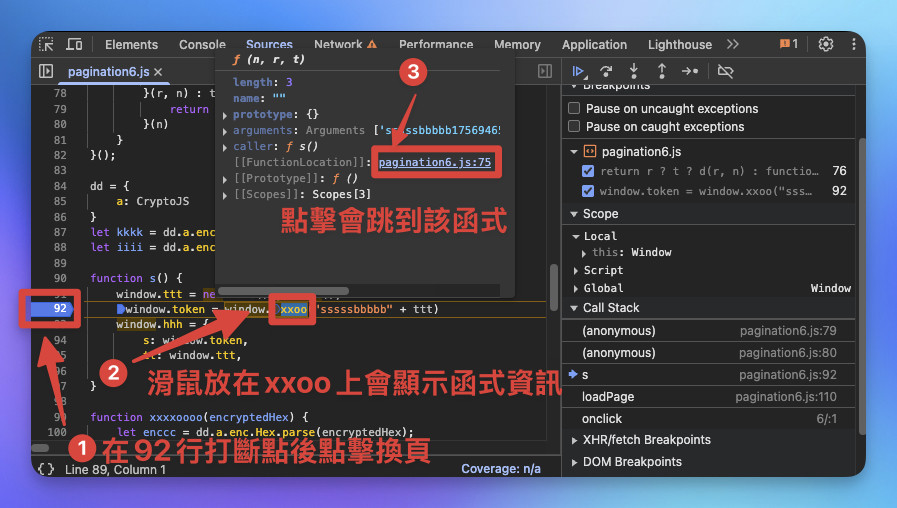Click the pagination6.js breakpoint file icon
The width and height of the screenshot is (897, 508).
pyautogui.click(x=589, y=152)
